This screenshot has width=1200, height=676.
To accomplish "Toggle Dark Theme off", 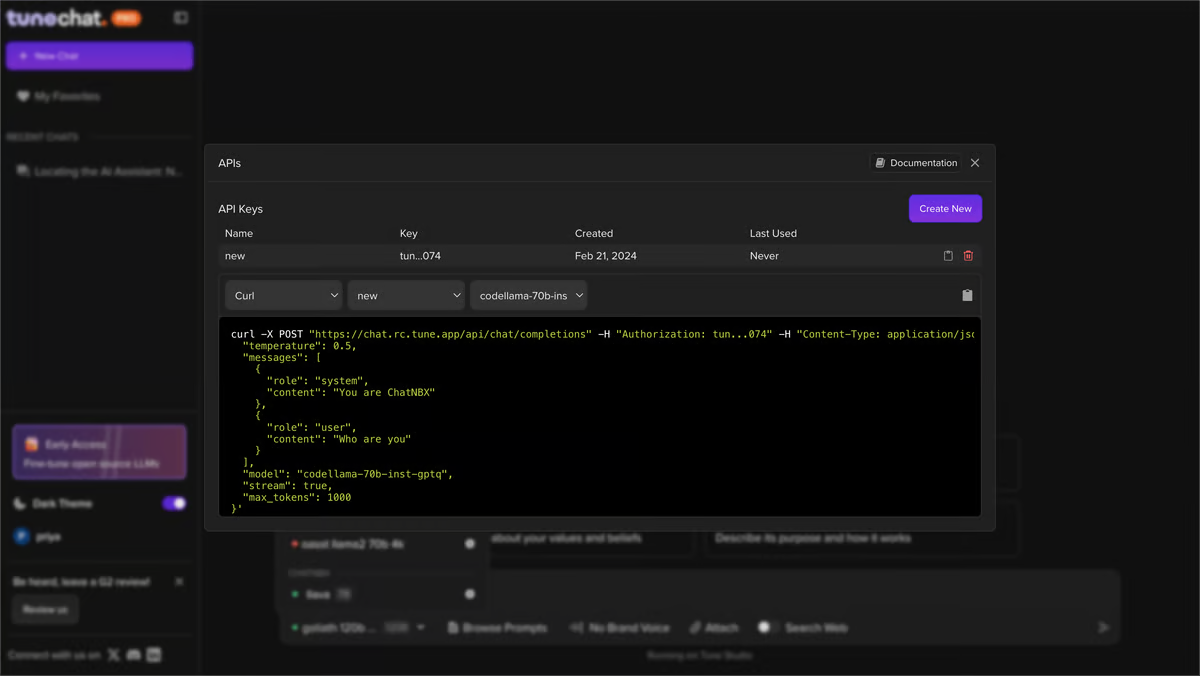I will 174,503.
